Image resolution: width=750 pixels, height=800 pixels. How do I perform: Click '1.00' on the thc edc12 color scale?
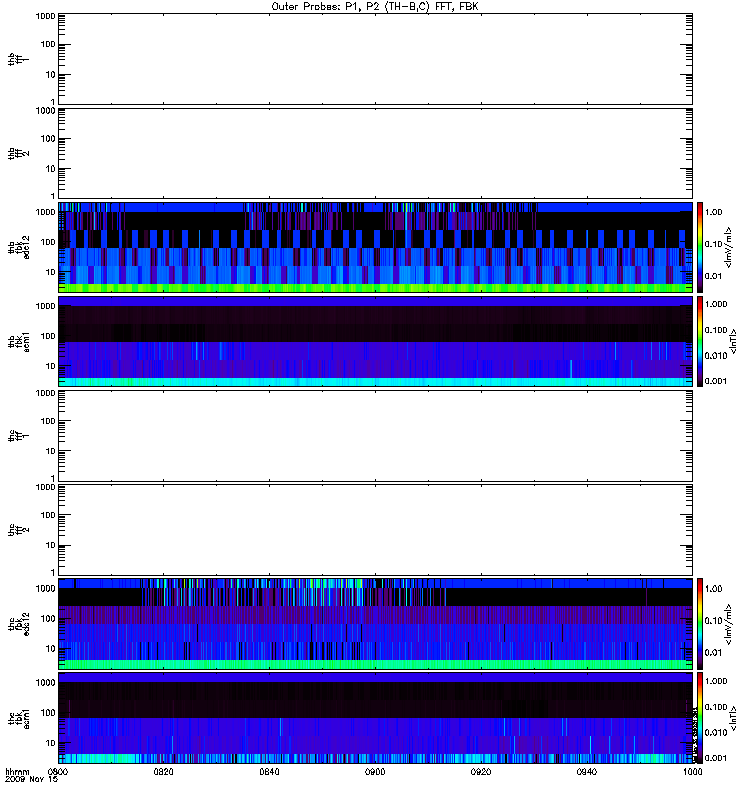pos(714,589)
